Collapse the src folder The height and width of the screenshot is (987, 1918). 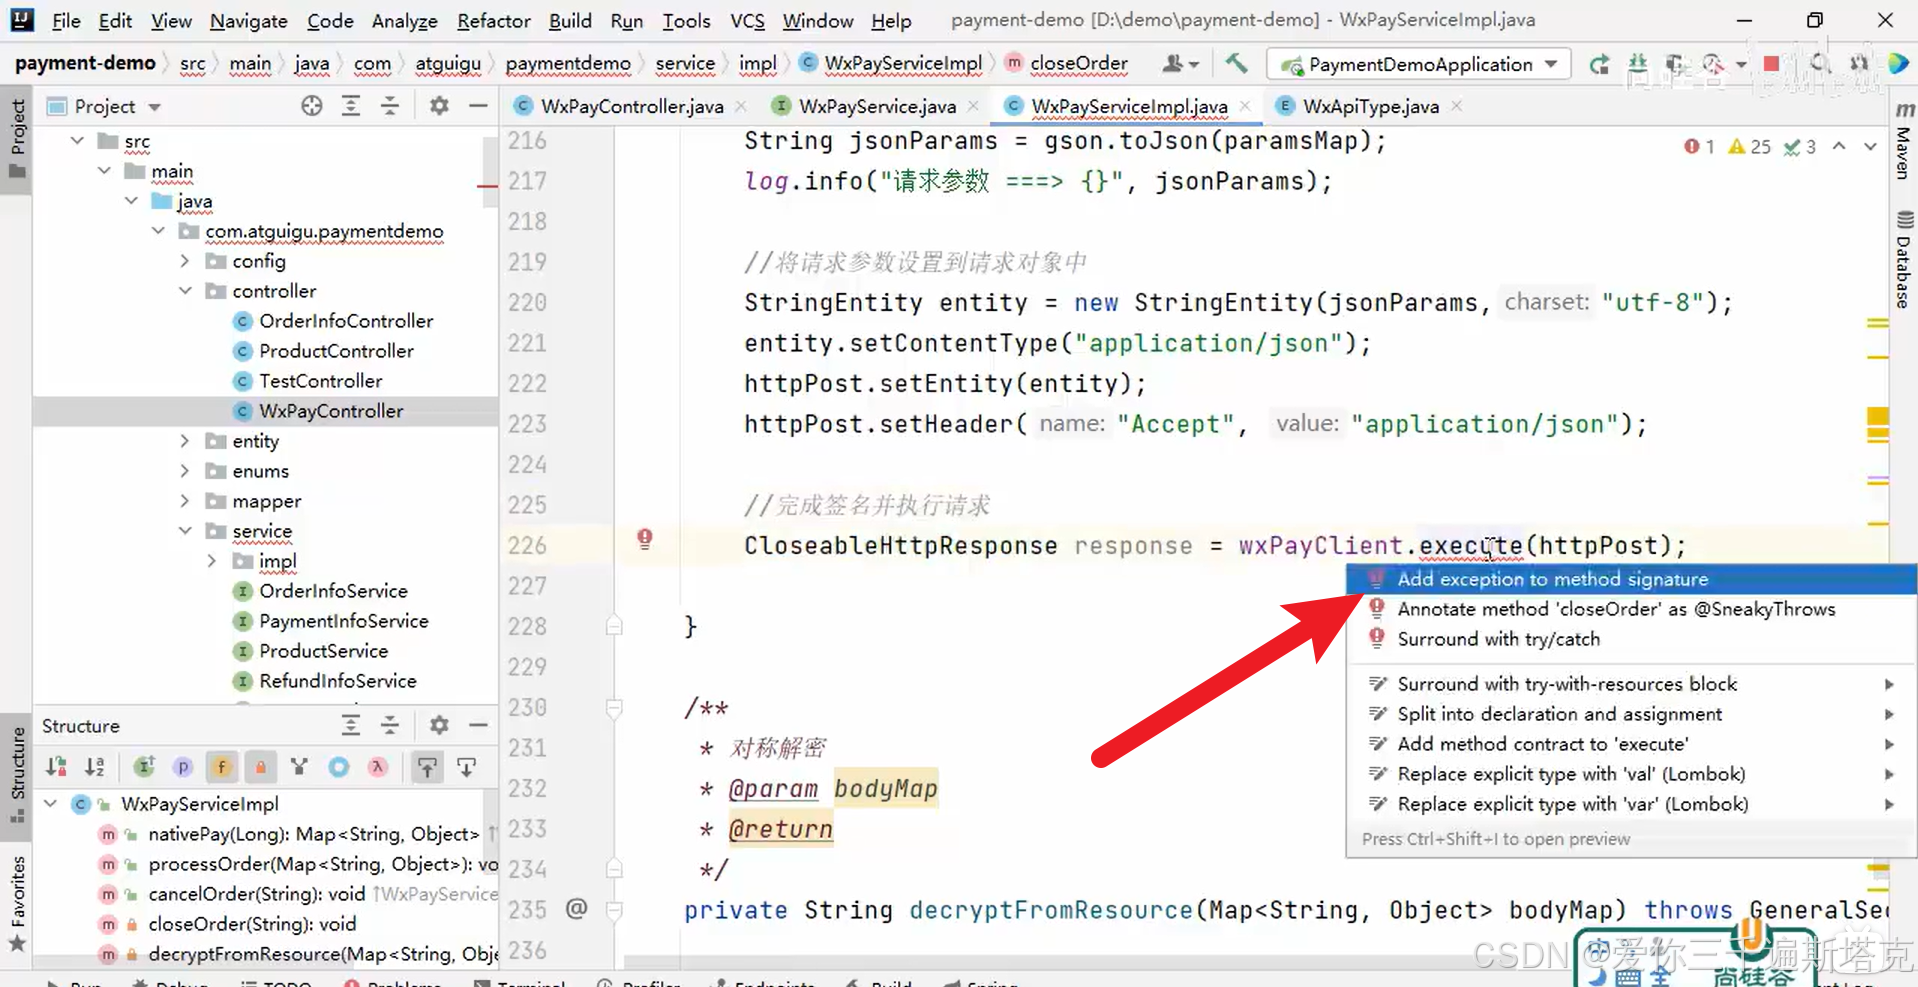(x=77, y=141)
